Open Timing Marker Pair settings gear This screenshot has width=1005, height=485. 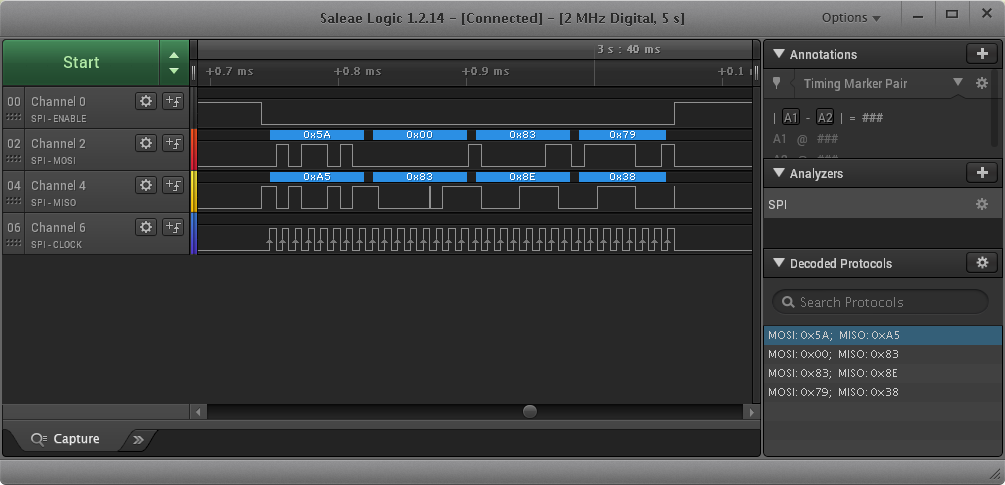click(x=981, y=83)
